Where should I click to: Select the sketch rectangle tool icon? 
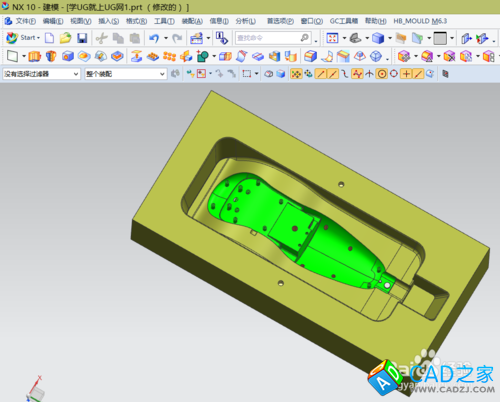click(12, 56)
